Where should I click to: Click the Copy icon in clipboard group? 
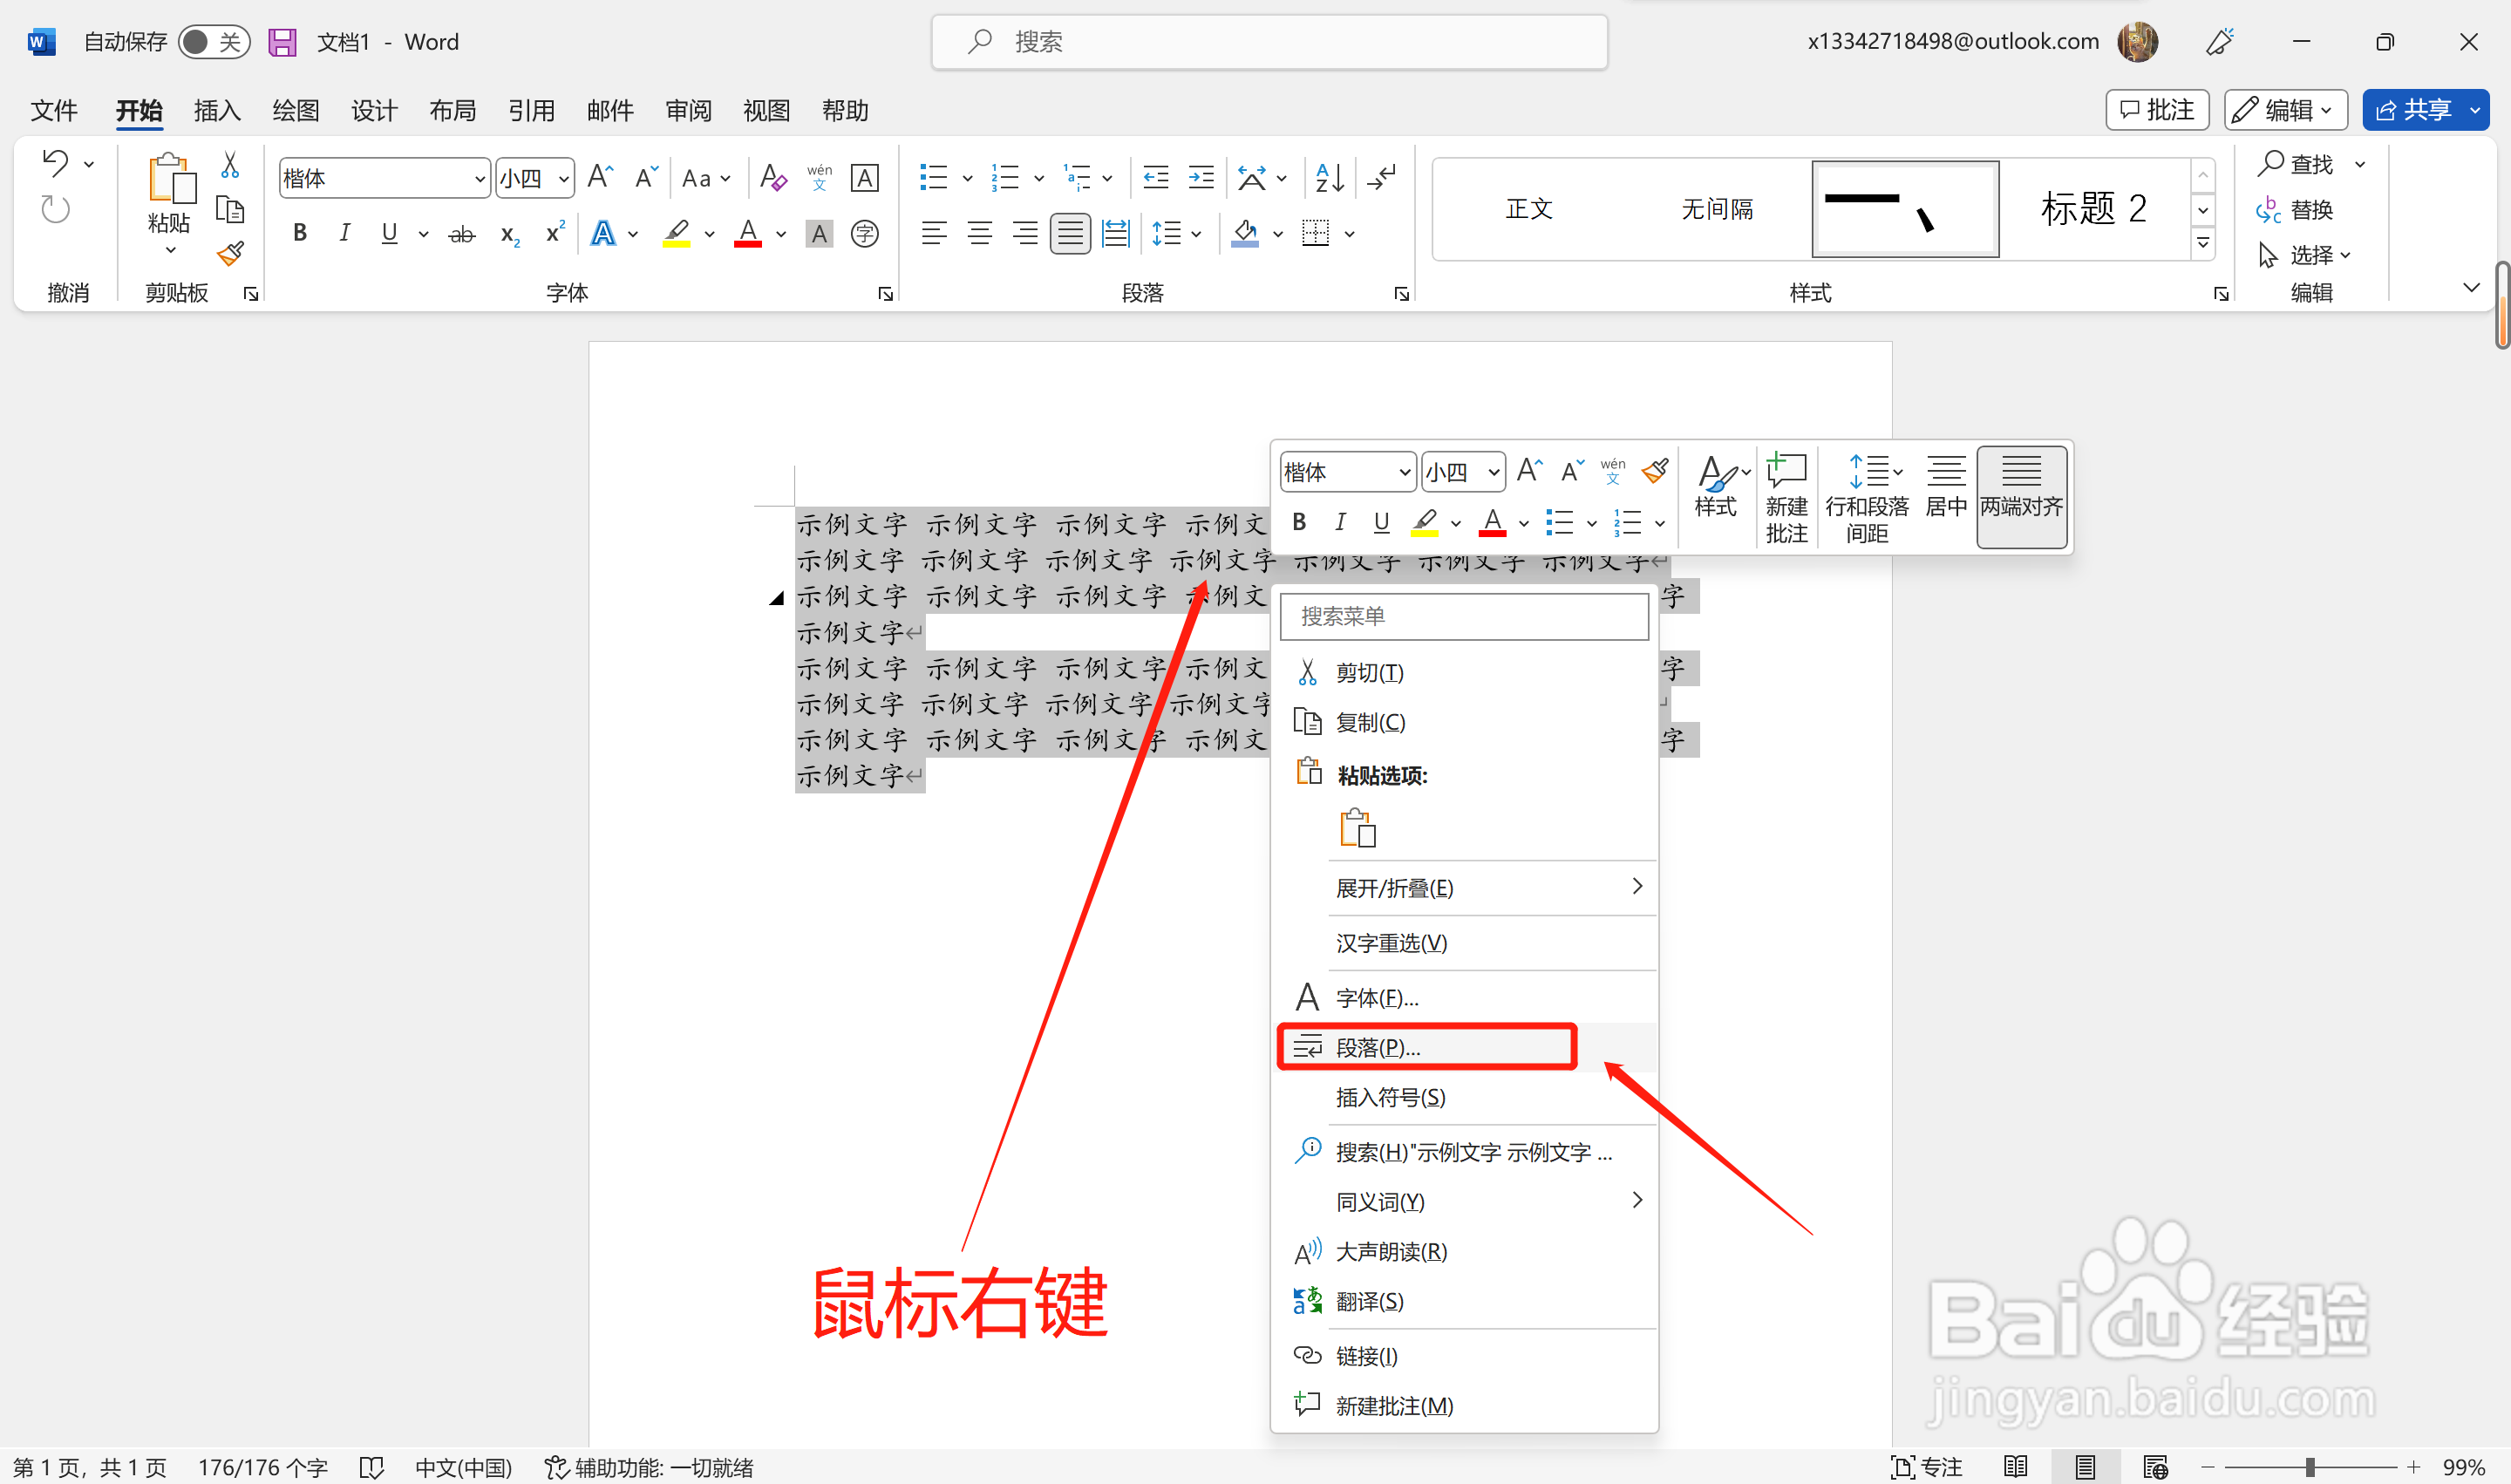pos(230,209)
